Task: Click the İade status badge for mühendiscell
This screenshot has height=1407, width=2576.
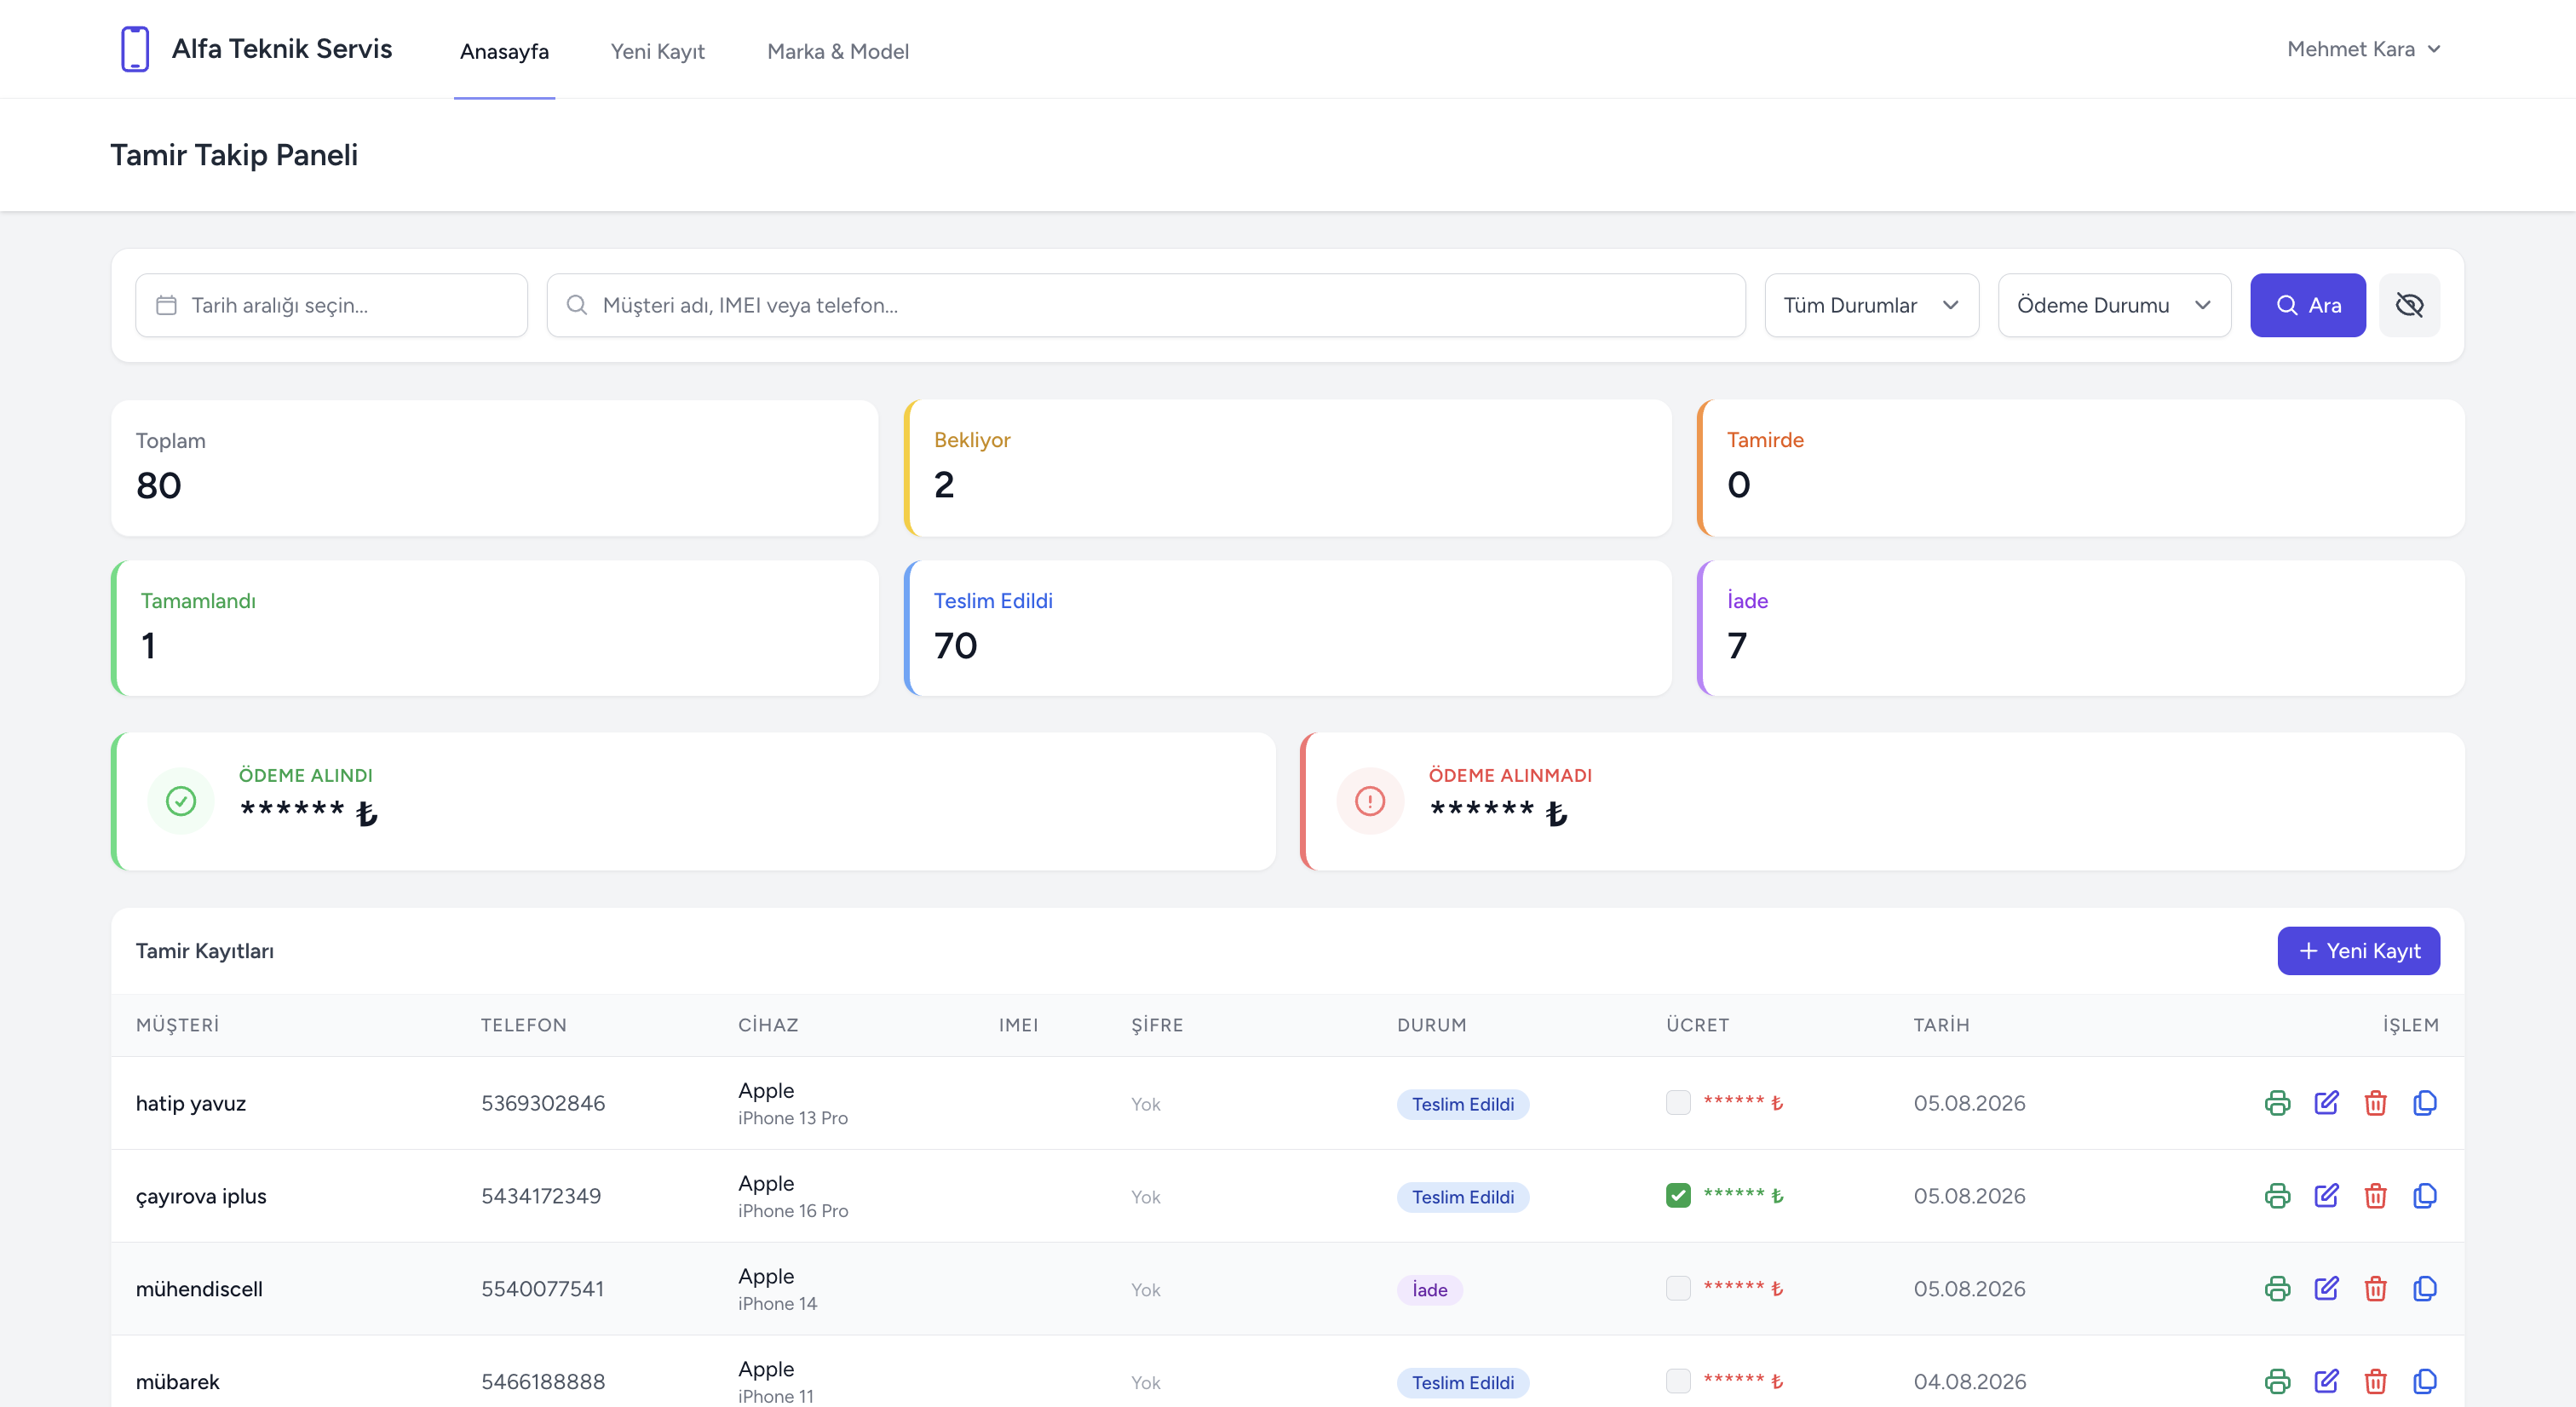Action: coord(1429,1290)
